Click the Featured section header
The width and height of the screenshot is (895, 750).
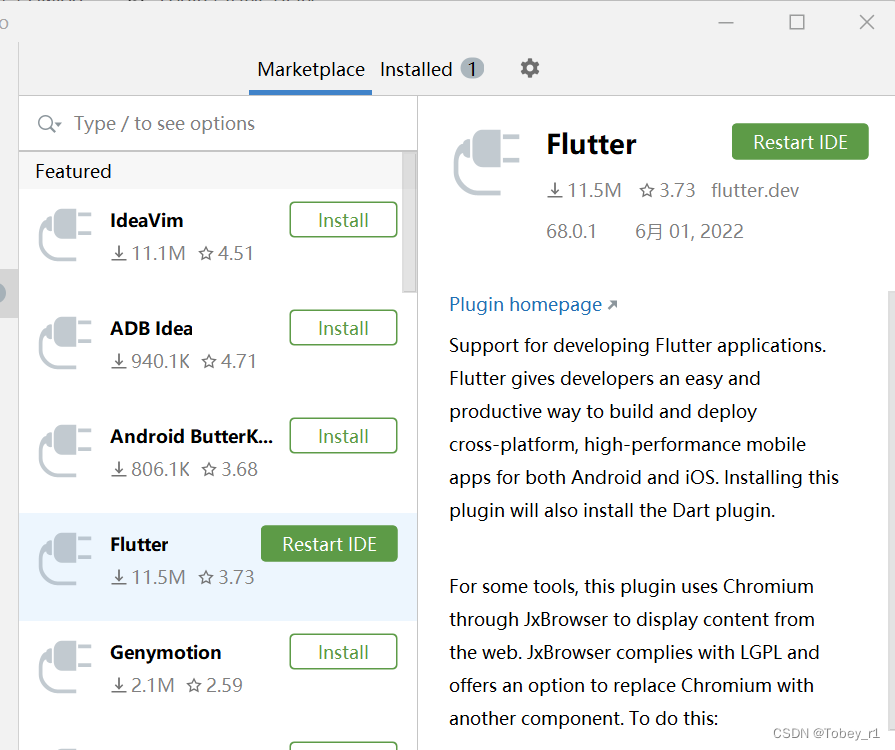click(73, 171)
